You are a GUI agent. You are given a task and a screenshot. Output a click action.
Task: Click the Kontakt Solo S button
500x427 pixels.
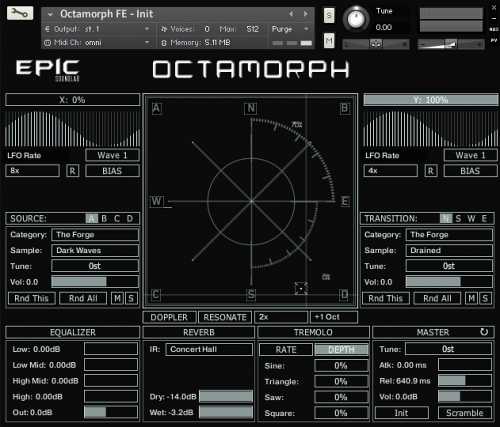pos(329,15)
